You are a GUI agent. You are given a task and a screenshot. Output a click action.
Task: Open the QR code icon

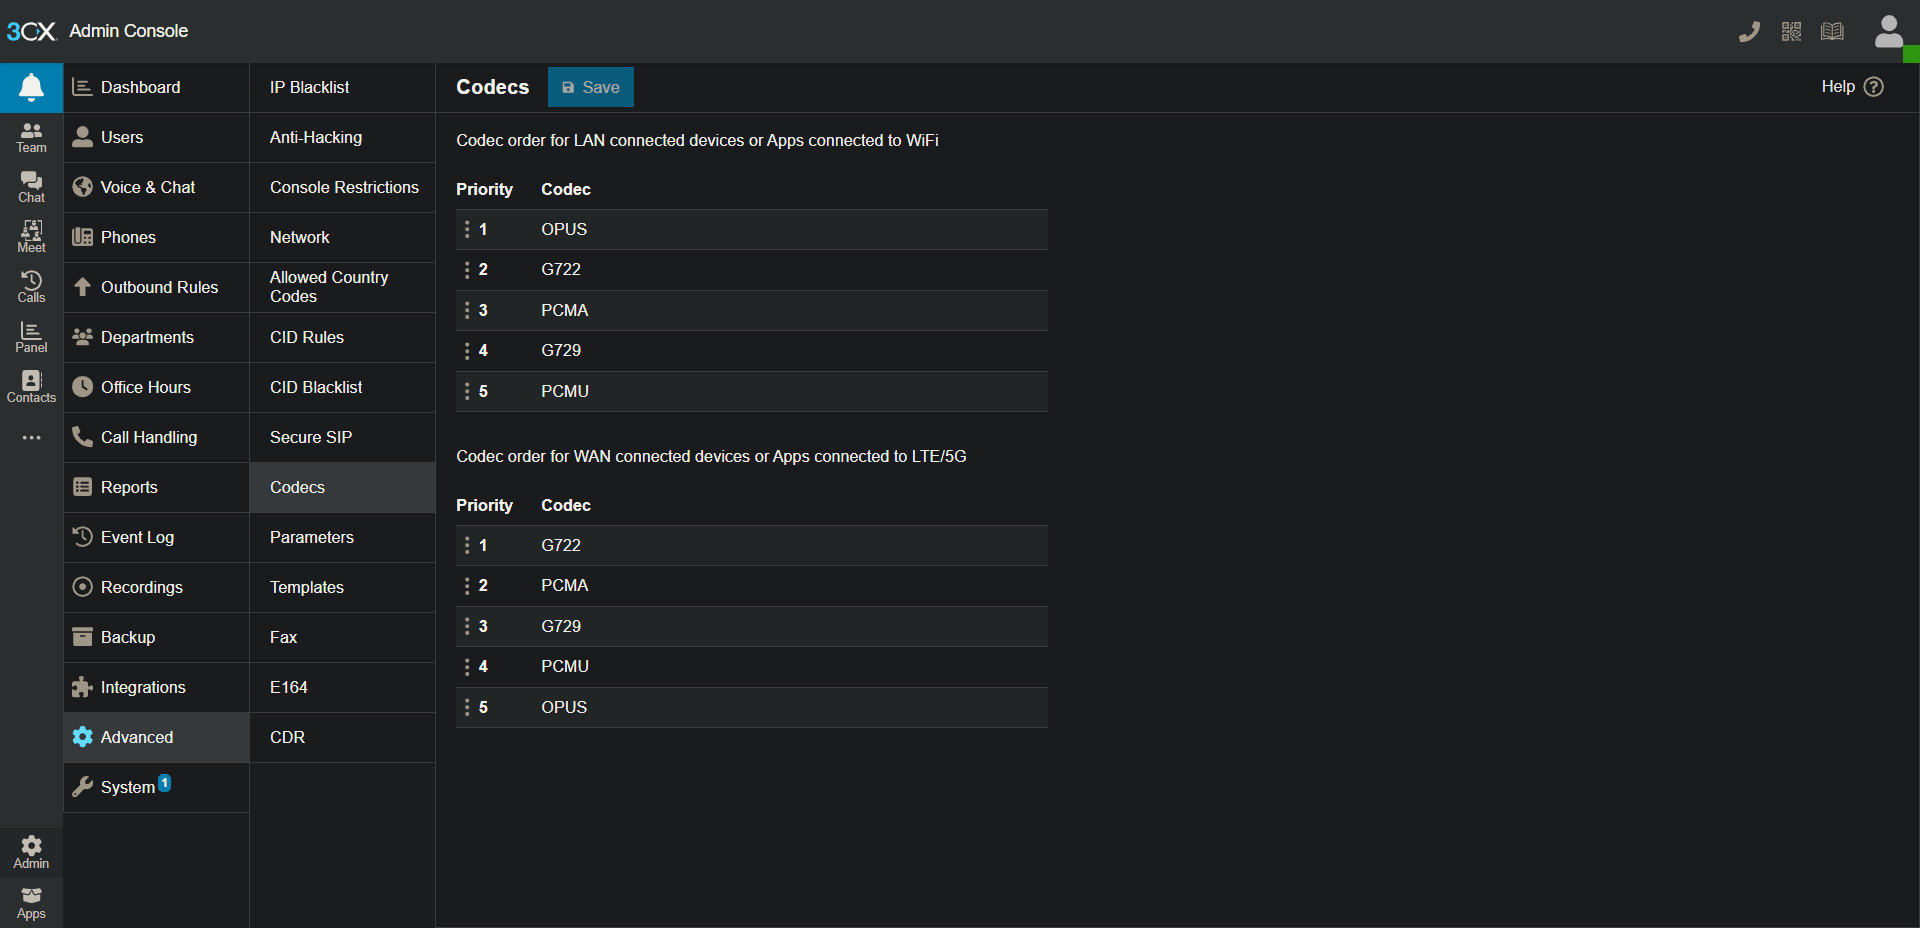click(x=1791, y=32)
